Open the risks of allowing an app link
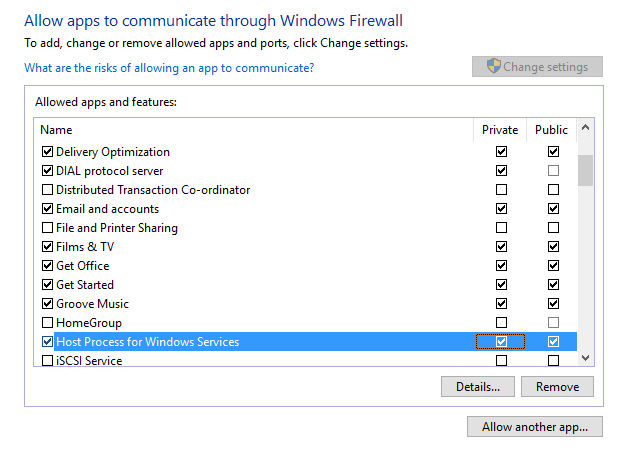The height and width of the screenshot is (451, 635). click(169, 68)
